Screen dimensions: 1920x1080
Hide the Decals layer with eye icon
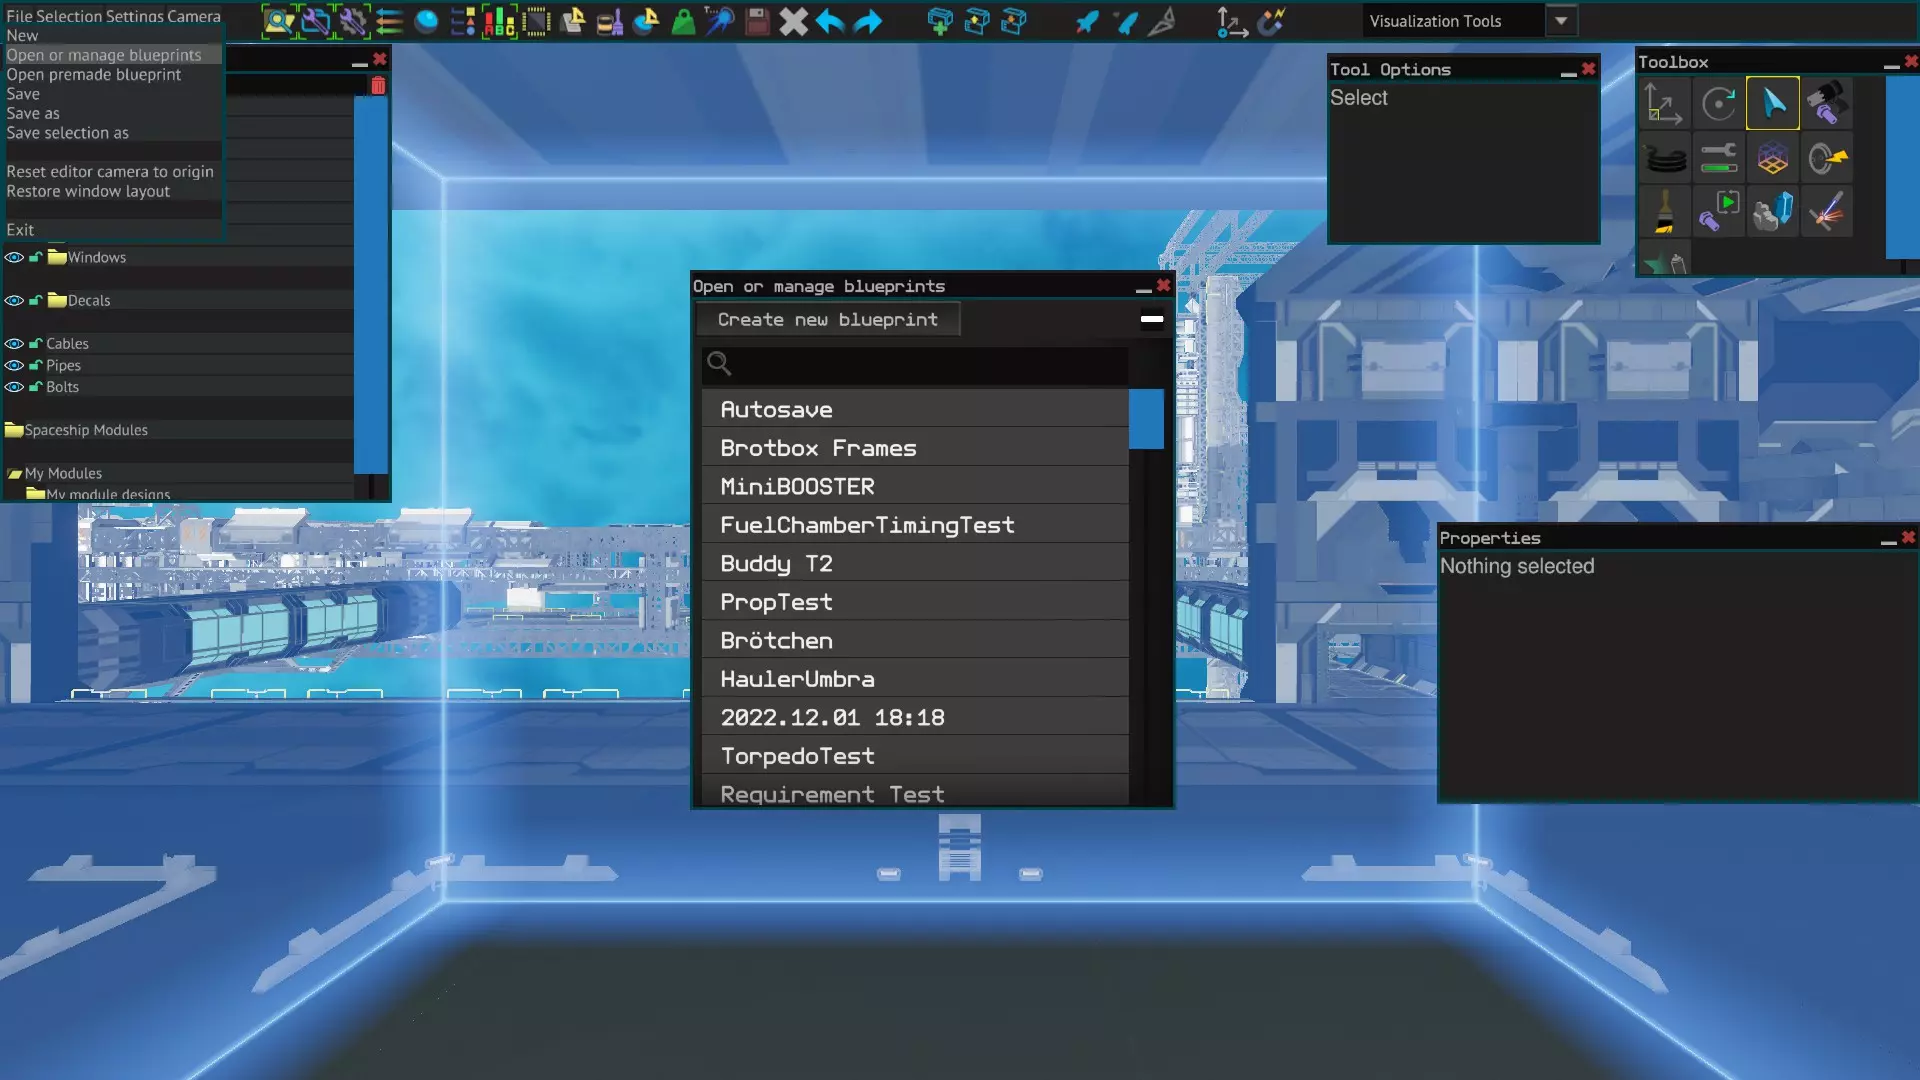coord(14,300)
